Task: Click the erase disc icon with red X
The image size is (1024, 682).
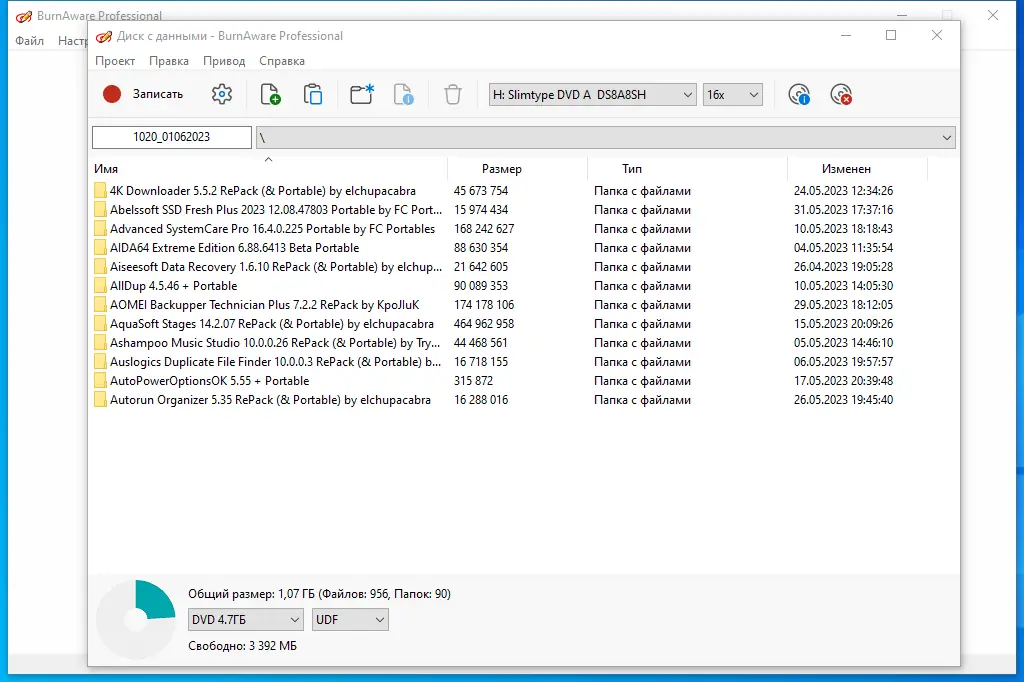Action: coord(841,95)
